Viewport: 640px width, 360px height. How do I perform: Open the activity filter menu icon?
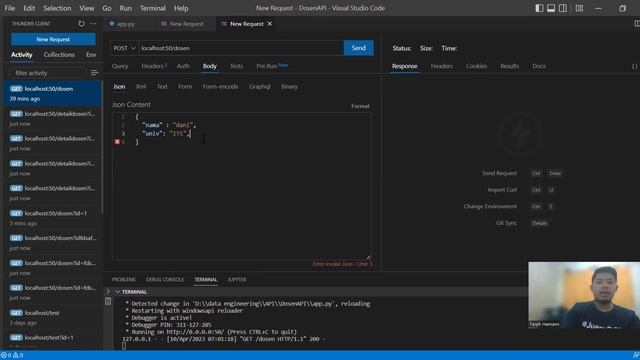click(x=94, y=73)
